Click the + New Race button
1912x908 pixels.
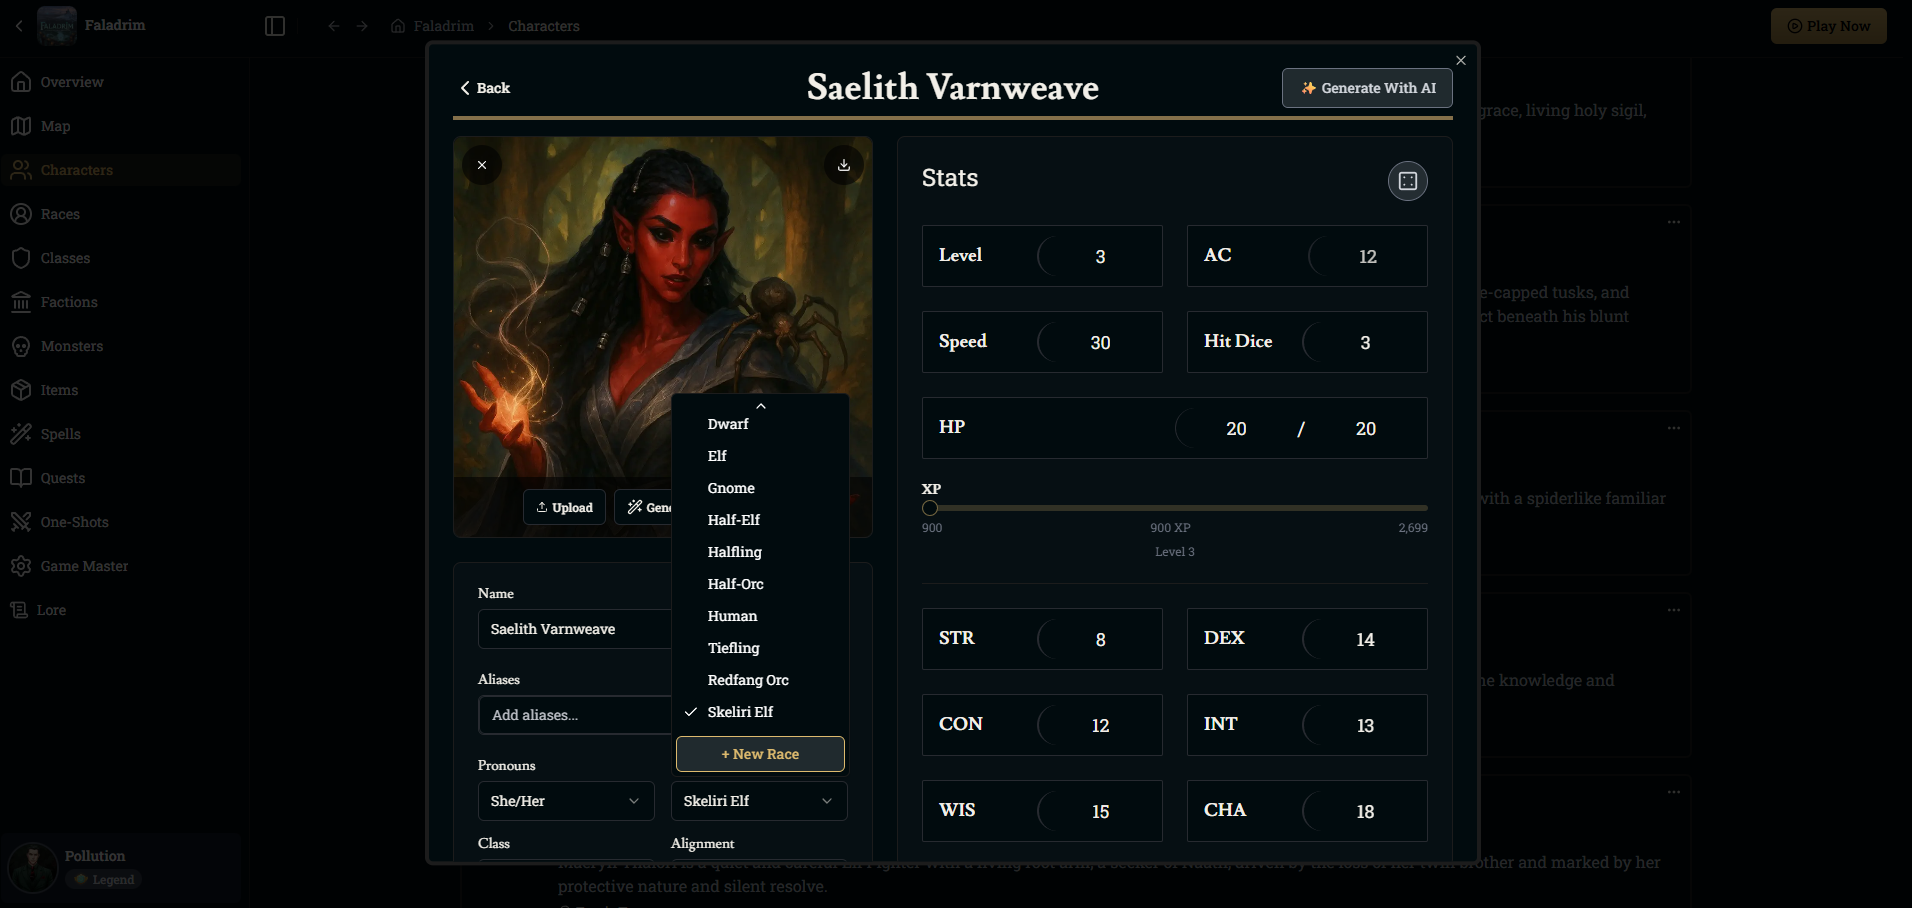[x=760, y=754]
